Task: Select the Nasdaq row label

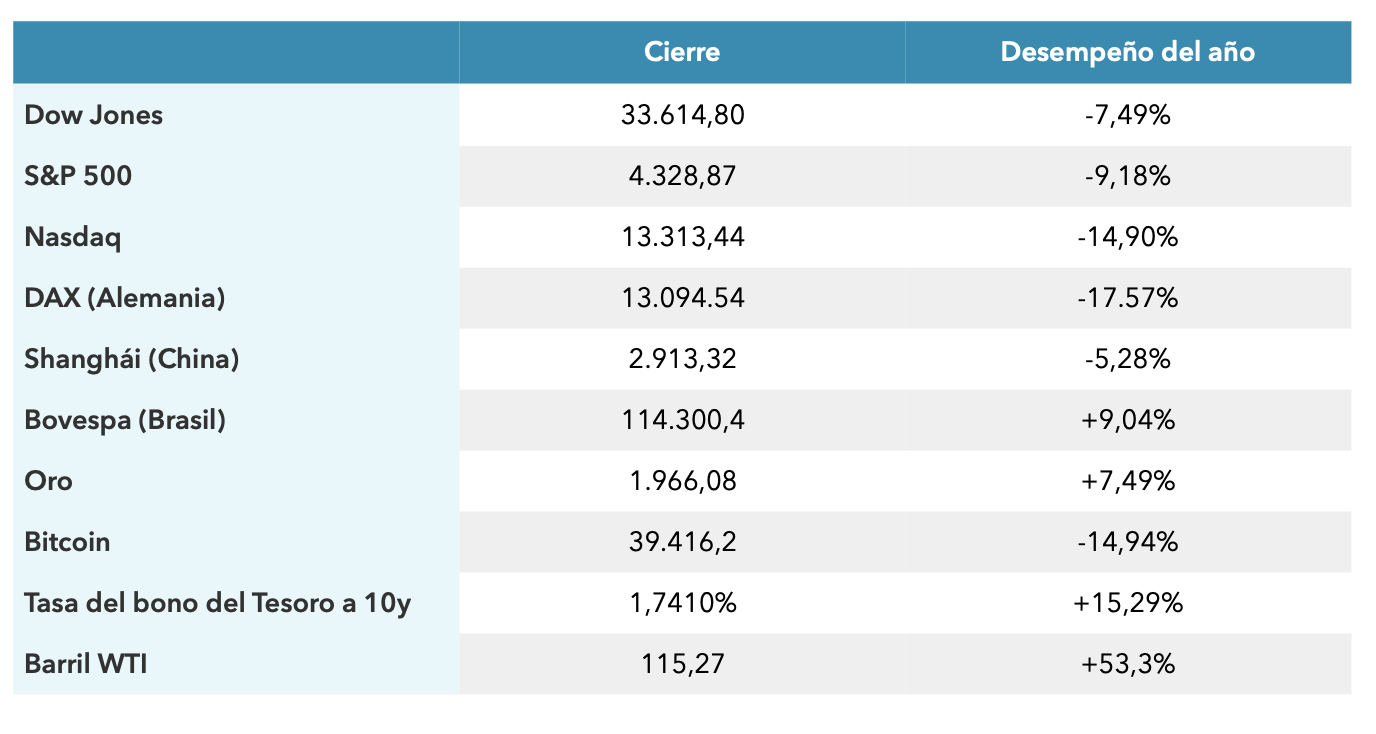Action: click(x=72, y=238)
